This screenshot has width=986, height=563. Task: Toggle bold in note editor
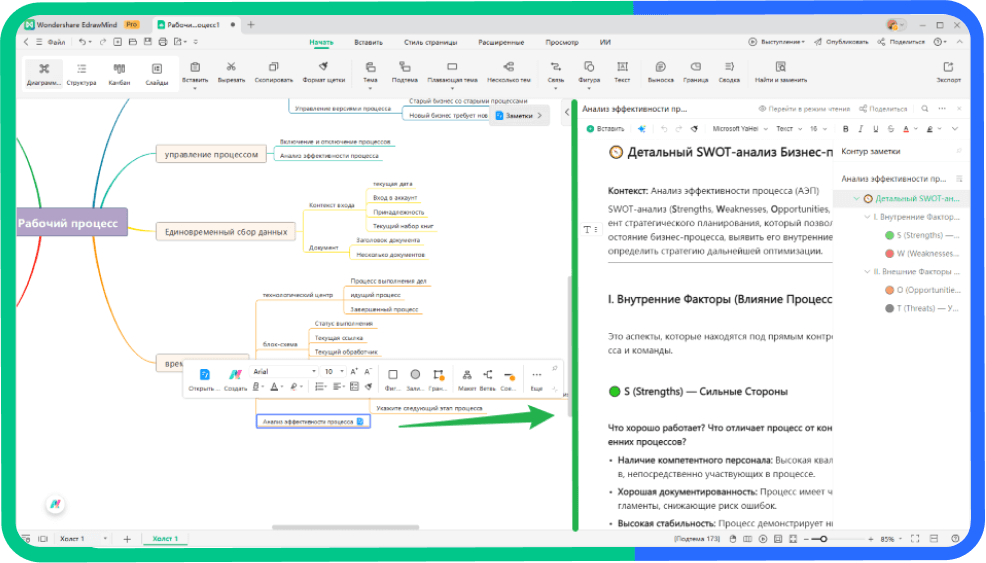pyautogui.click(x=846, y=129)
